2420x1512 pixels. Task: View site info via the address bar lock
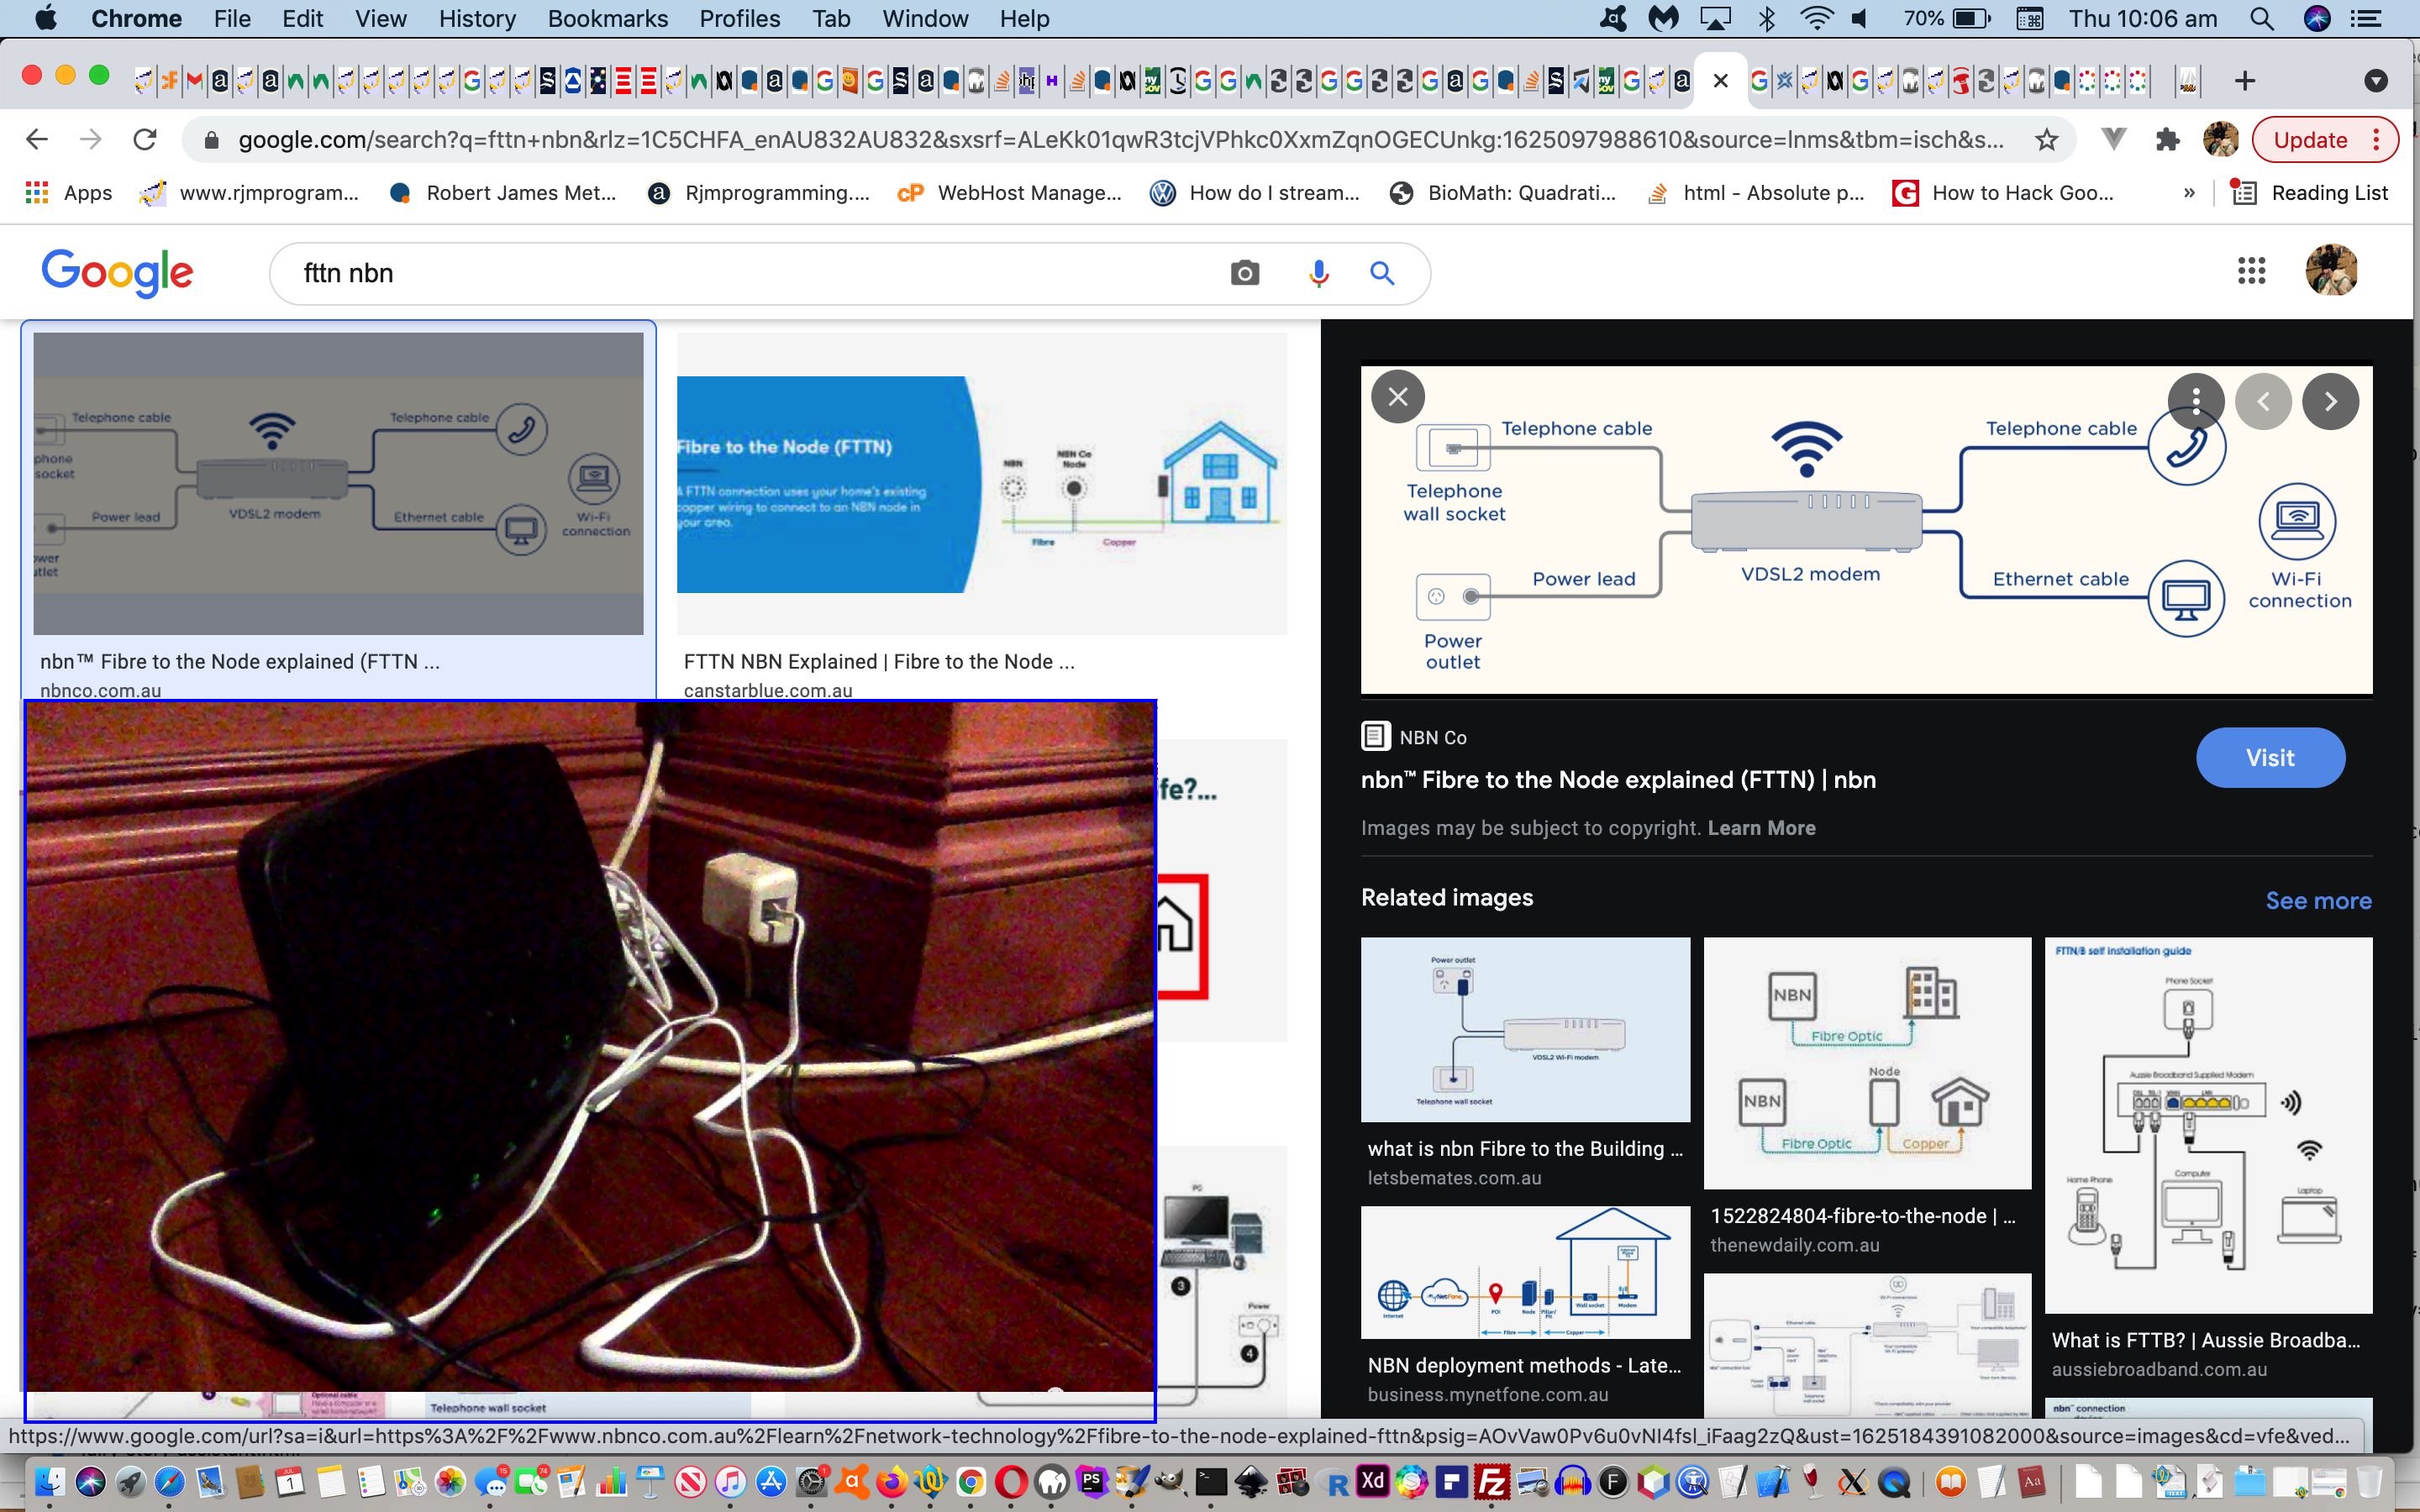coord(211,141)
